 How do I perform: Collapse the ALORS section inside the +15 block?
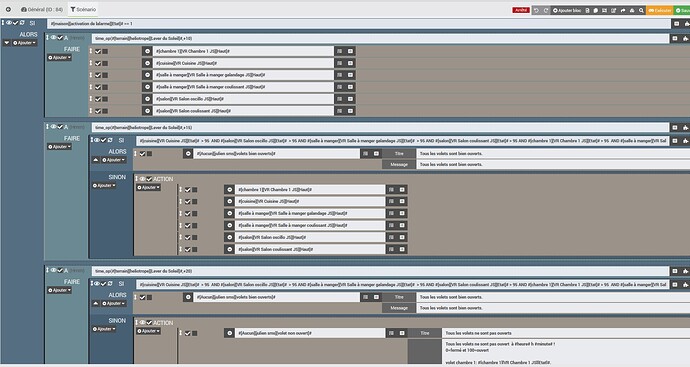click(95, 160)
